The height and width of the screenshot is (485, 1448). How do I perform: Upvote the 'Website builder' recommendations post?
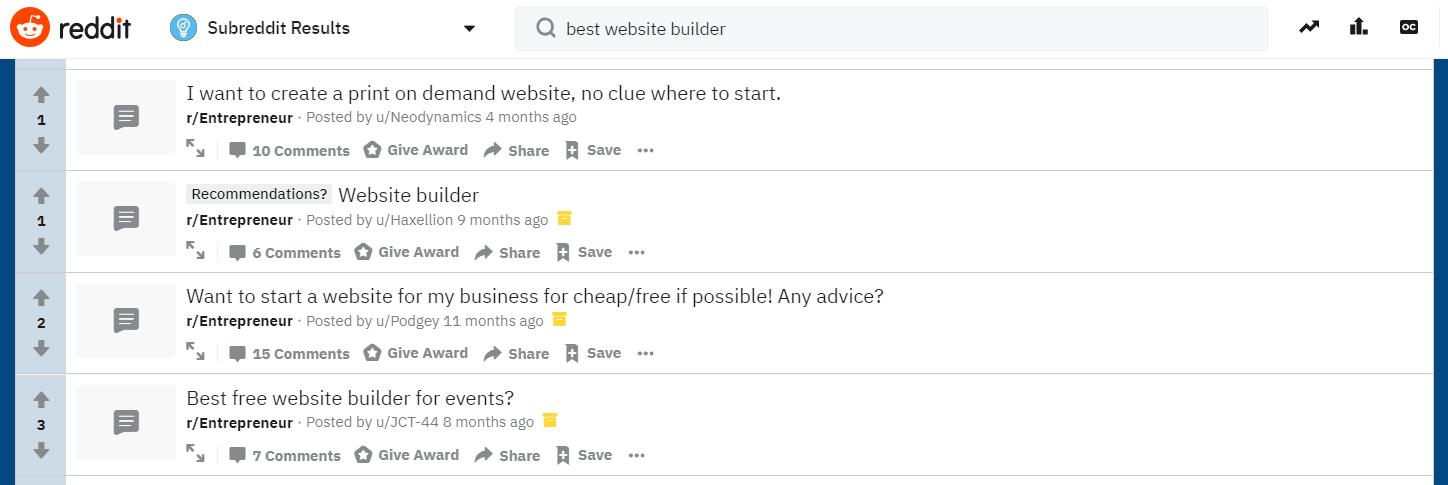(x=41, y=197)
